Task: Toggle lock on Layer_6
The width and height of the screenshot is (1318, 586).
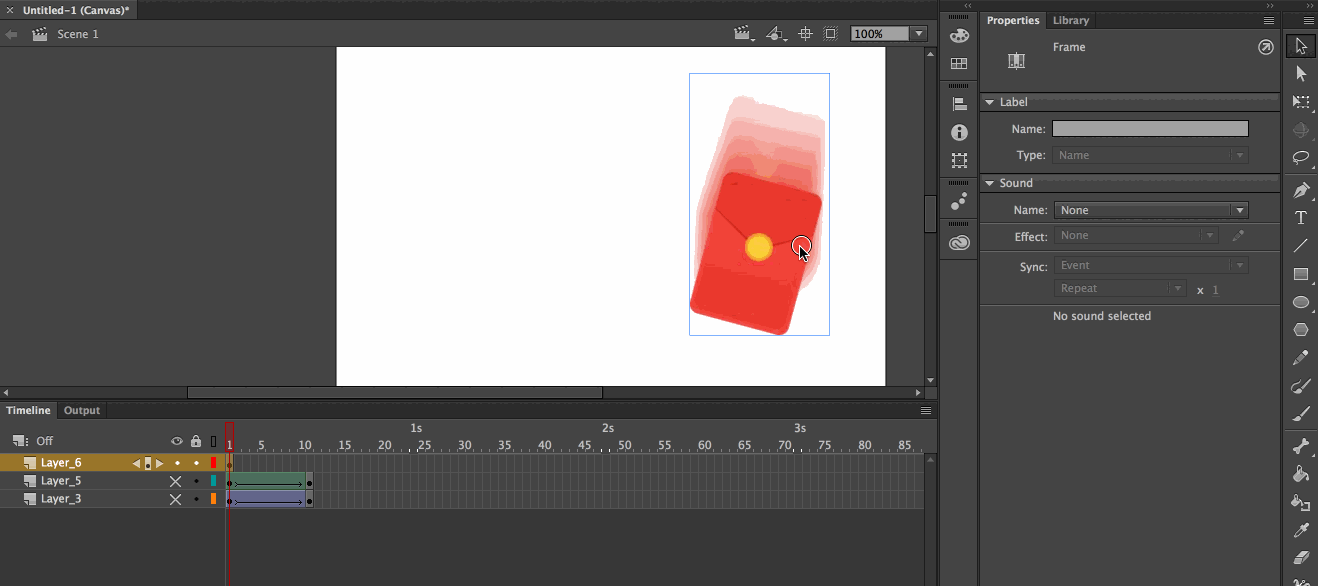Action: coord(196,463)
